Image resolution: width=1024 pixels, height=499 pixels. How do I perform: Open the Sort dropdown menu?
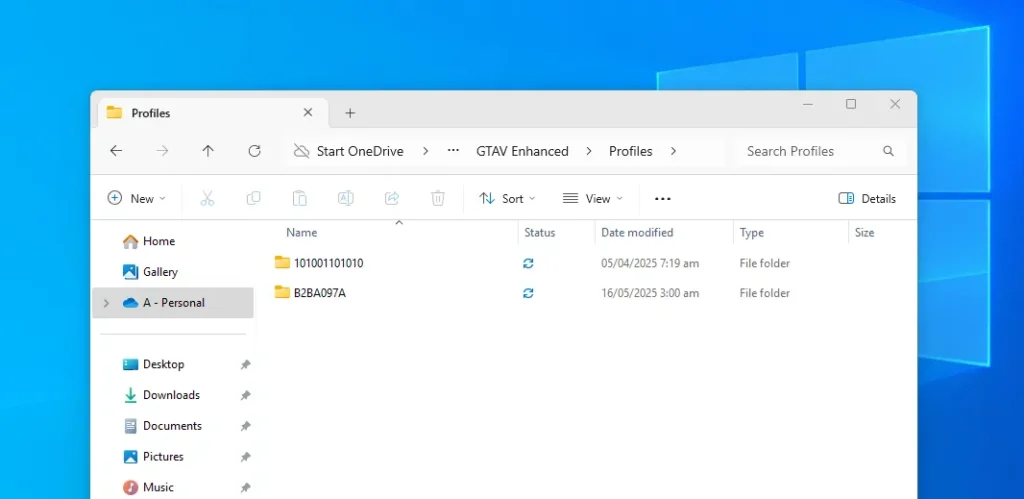pyautogui.click(x=508, y=198)
